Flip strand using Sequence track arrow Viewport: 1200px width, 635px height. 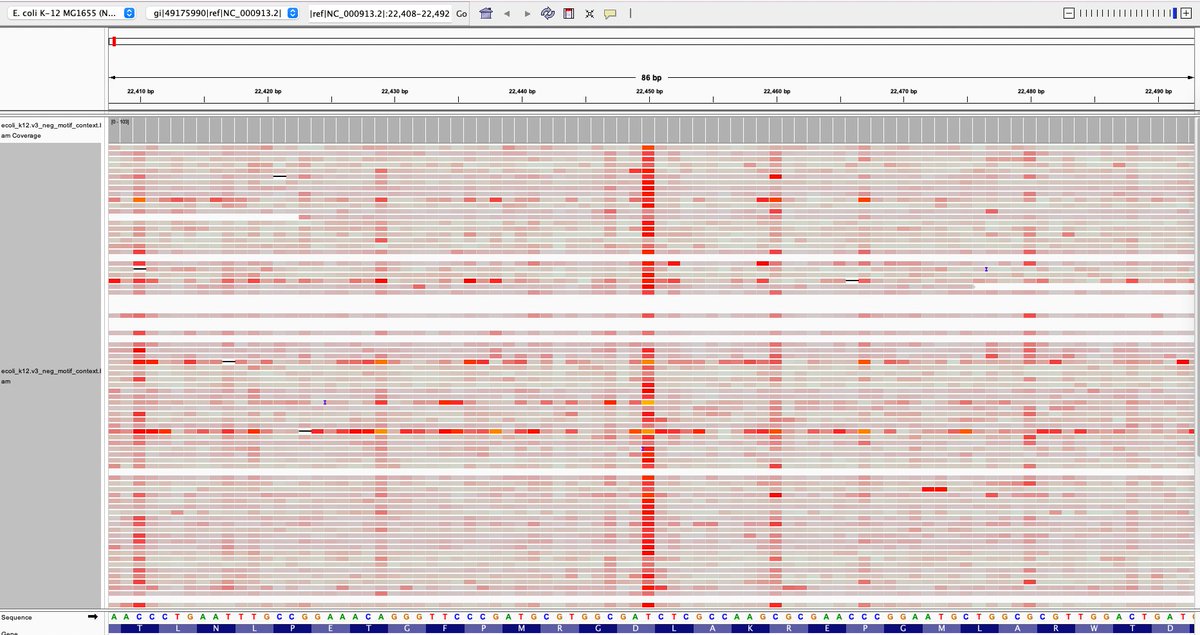point(93,618)
